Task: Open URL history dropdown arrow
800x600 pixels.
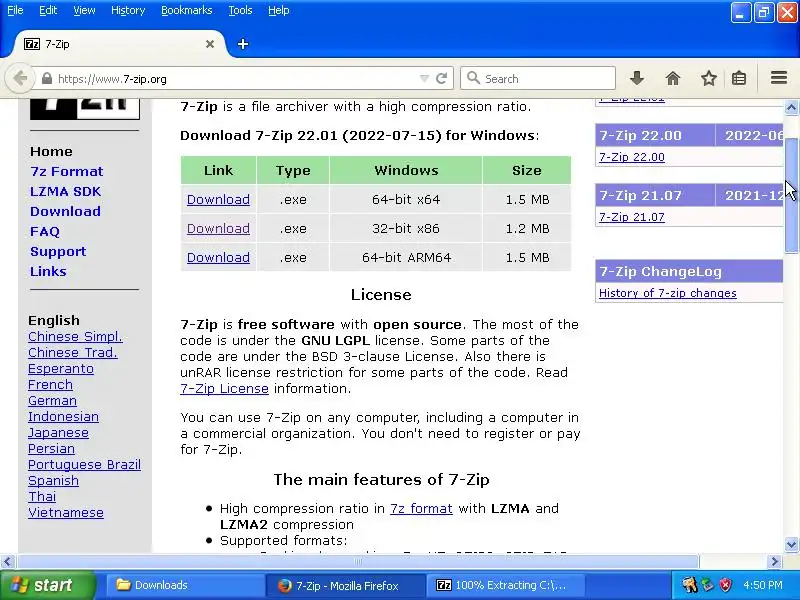Action: click(424, 79)
